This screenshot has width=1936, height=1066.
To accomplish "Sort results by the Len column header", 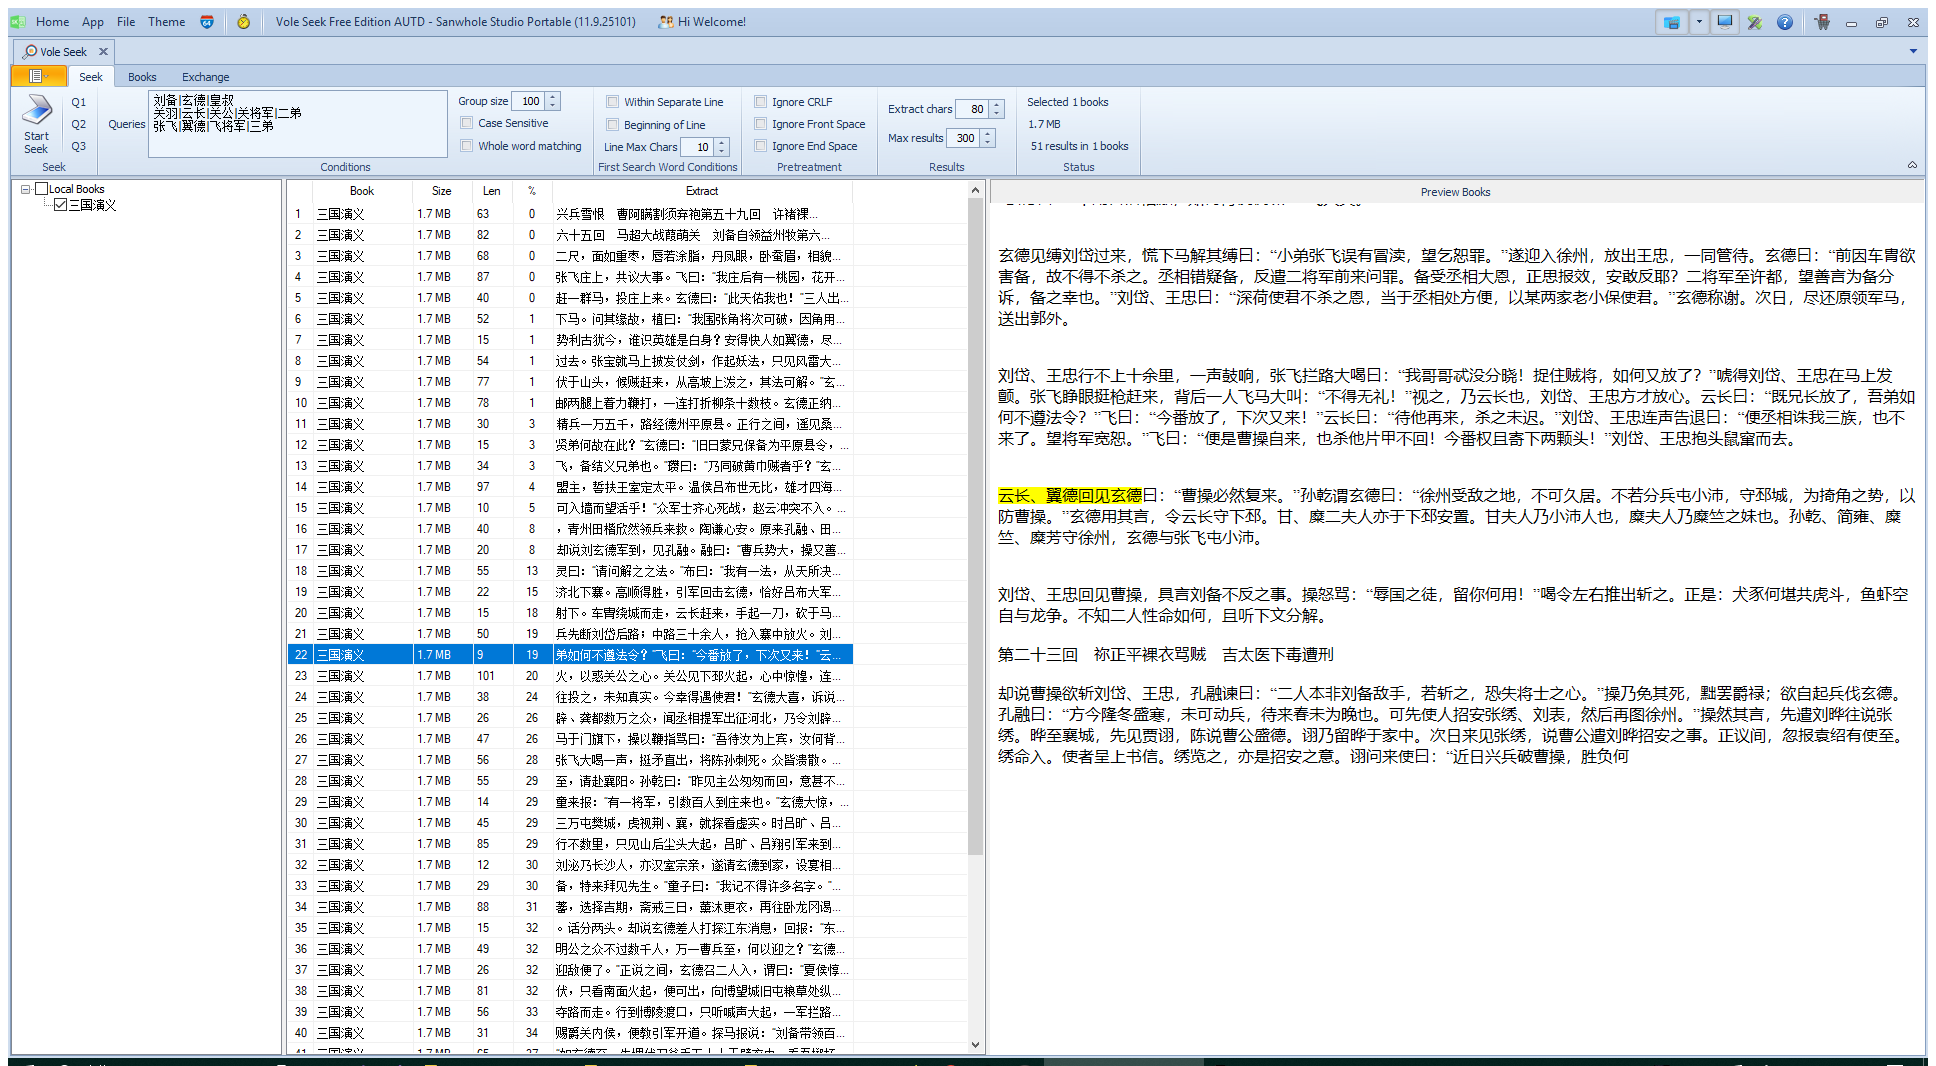I will tap(491, 191).
